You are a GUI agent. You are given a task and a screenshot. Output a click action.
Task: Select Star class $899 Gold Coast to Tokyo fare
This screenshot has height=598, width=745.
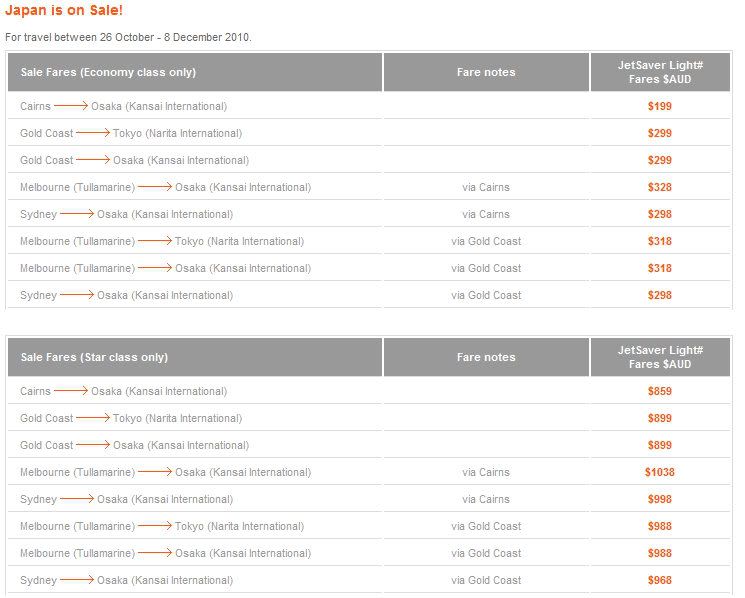pos(659,418)
